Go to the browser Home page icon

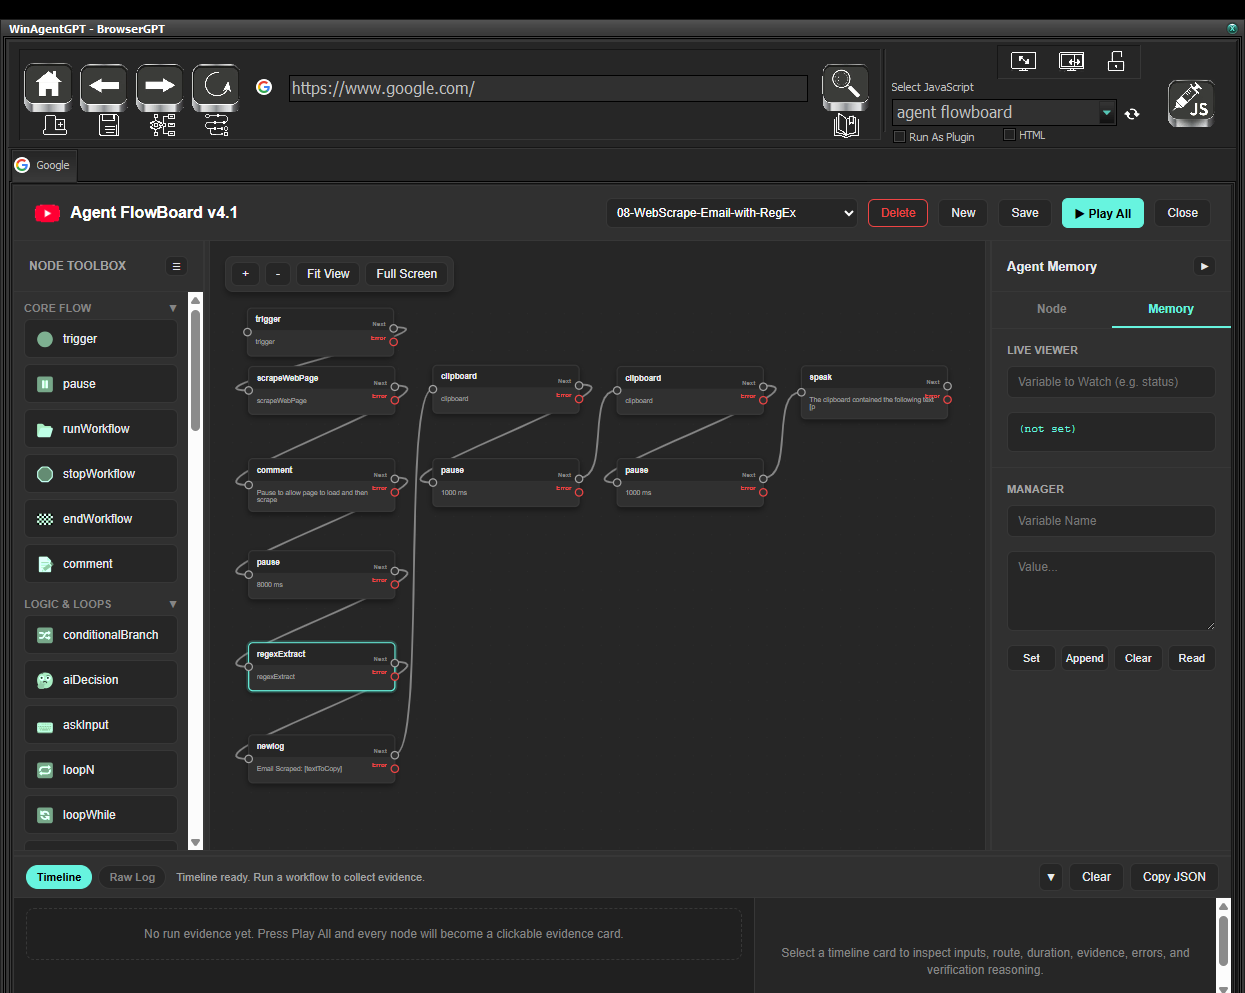point(48,87)
